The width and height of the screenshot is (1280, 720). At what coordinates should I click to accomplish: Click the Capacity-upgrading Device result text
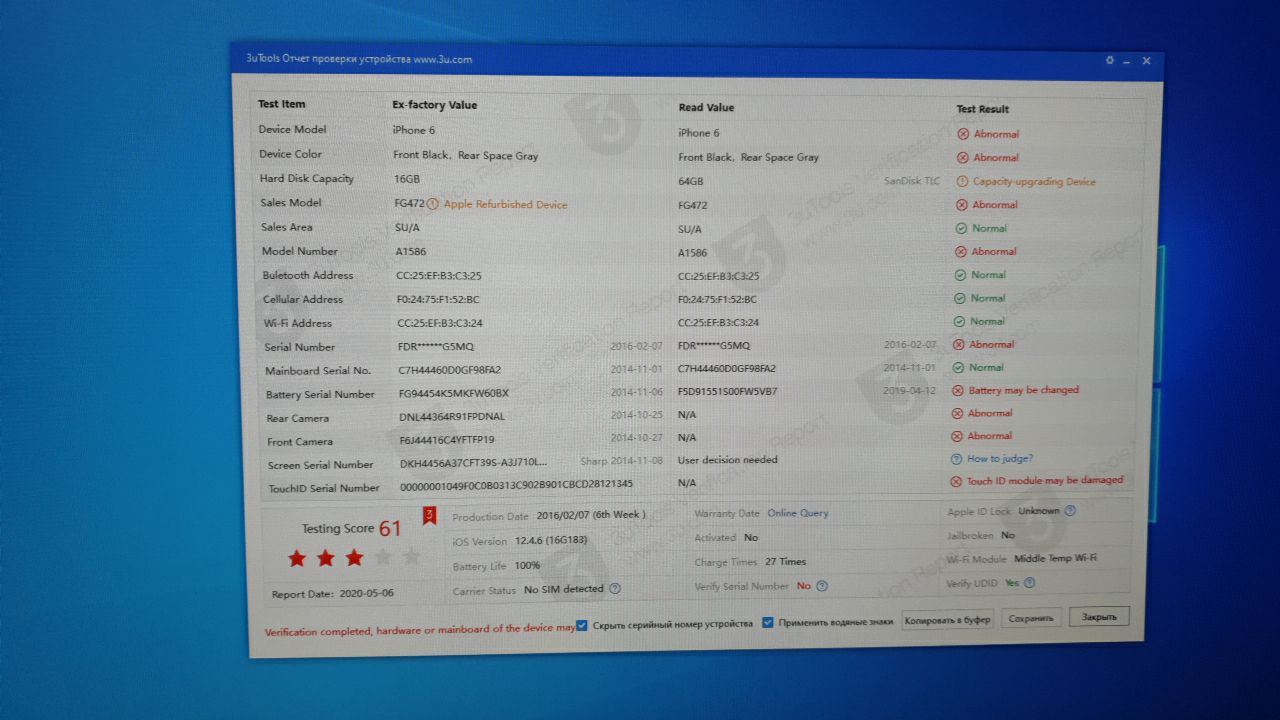[1034, 182]
